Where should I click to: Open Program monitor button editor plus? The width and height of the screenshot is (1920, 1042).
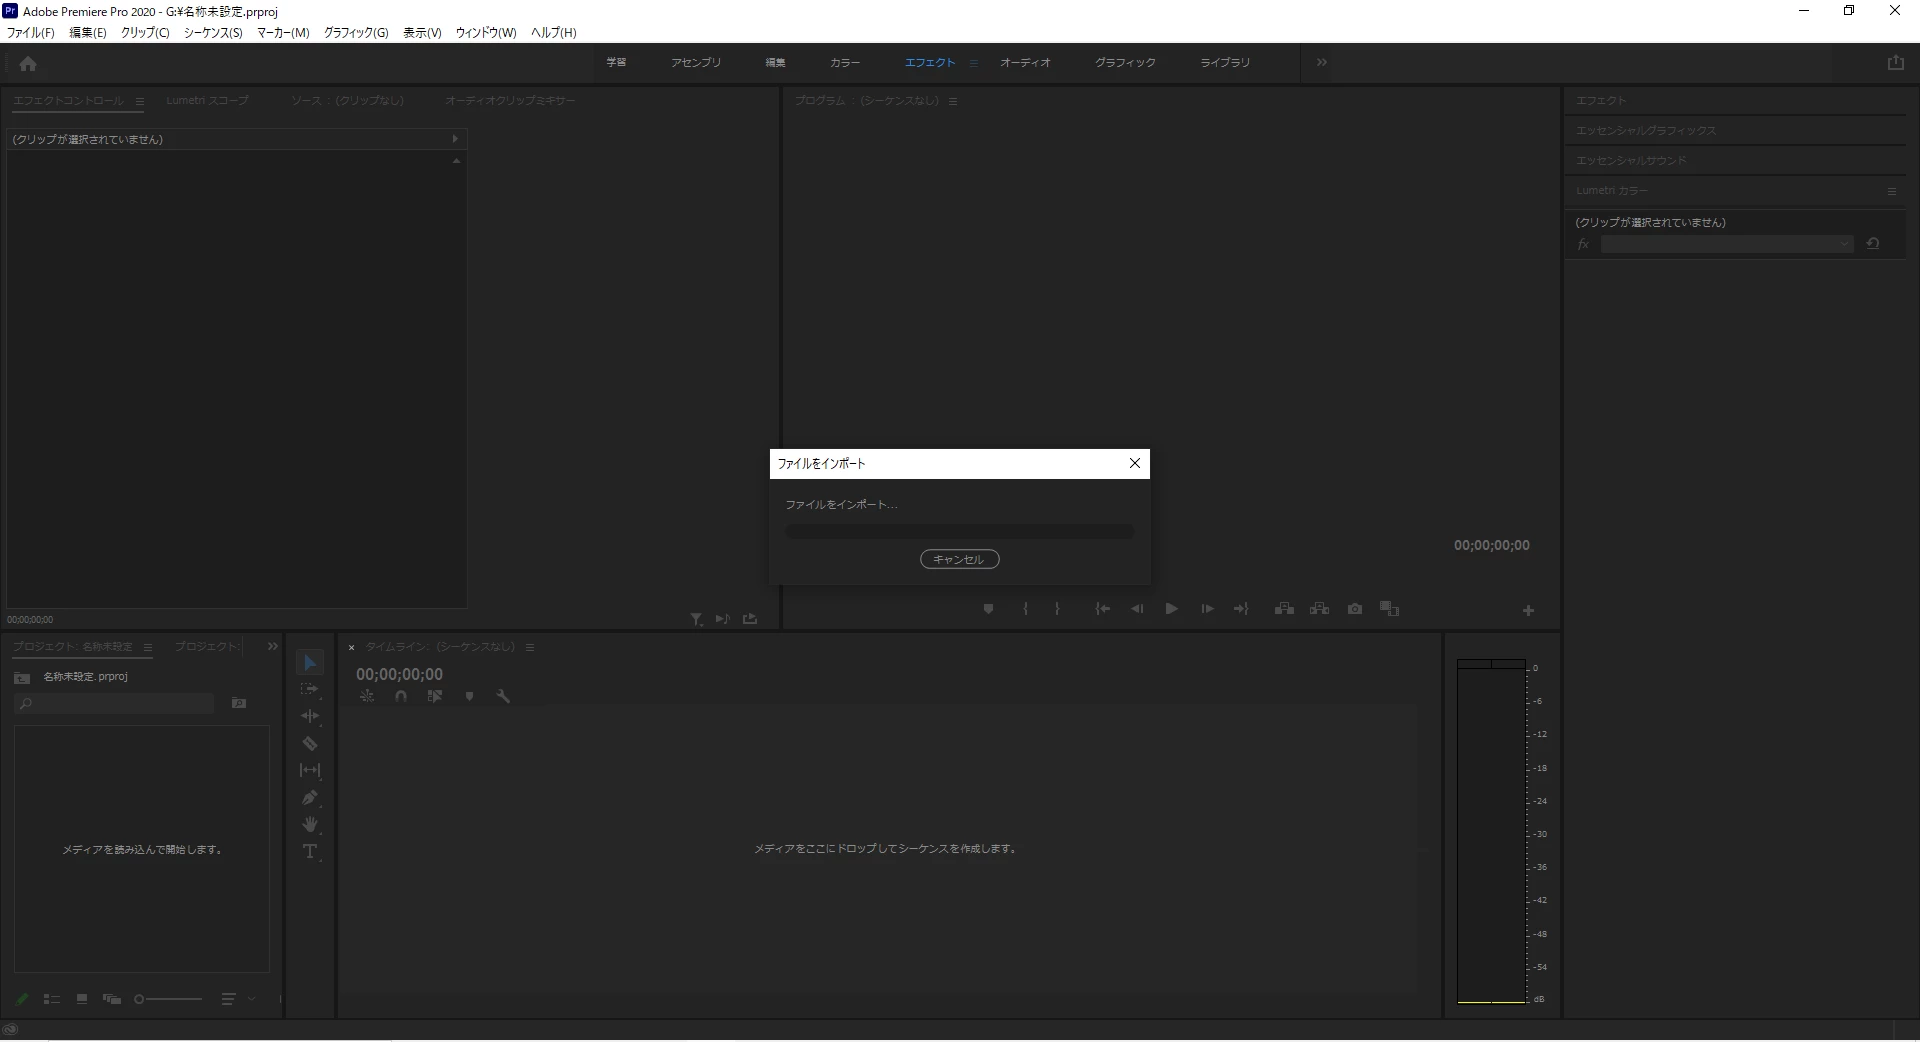(1528, 610)
